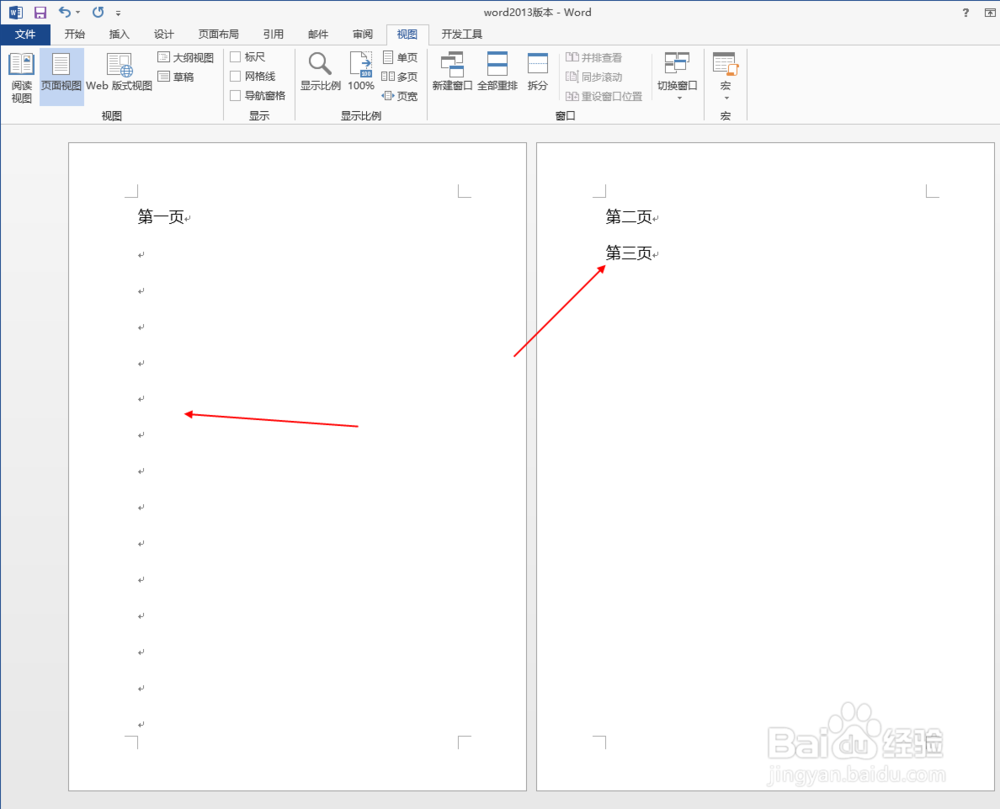1000x809 pixels.
Task: Click the 100% zoom button
Action: pyautogui.click(x=360, y=68)
